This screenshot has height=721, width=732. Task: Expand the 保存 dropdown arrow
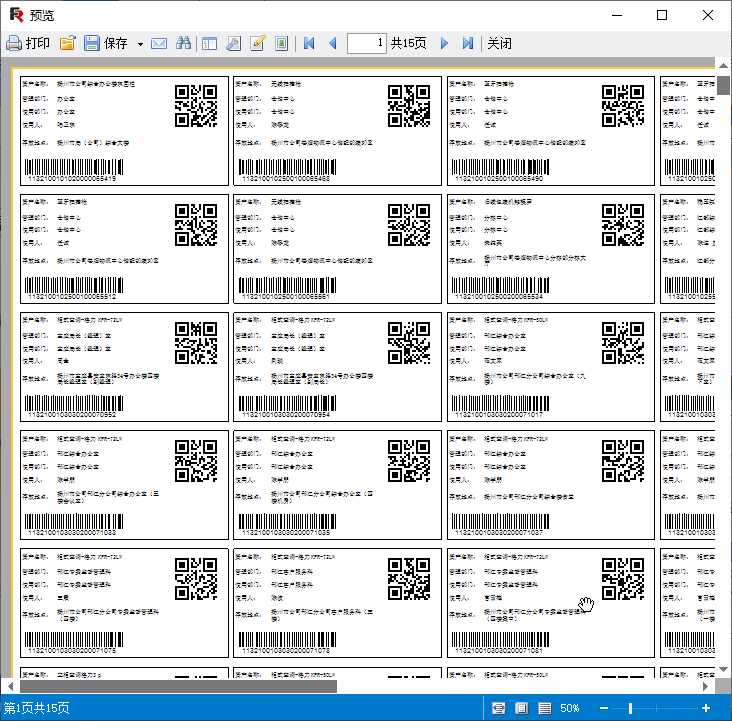point(140,44)
